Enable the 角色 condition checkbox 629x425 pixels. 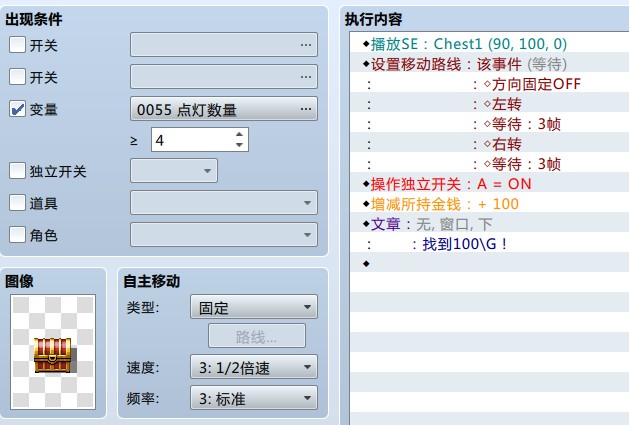click(x=17, y=234)
